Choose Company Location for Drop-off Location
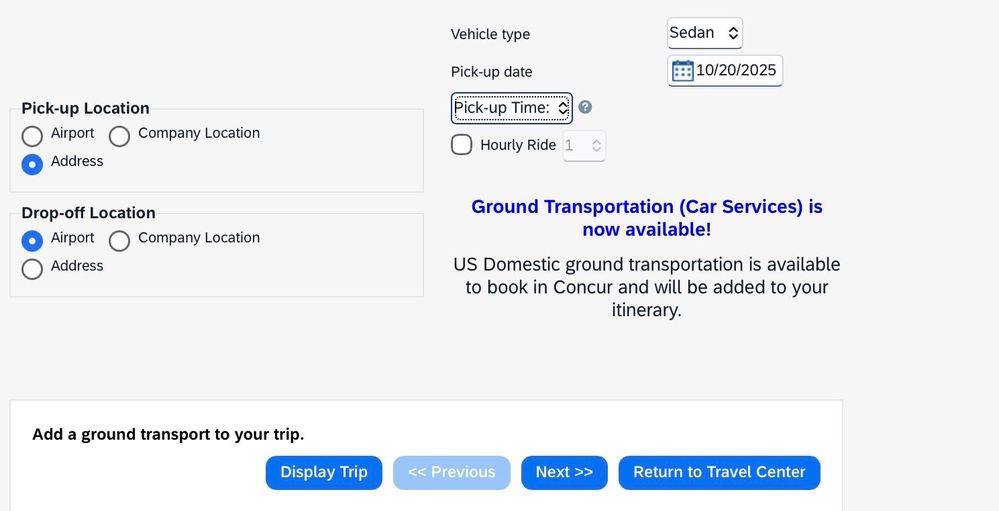 tap(119, 240)
